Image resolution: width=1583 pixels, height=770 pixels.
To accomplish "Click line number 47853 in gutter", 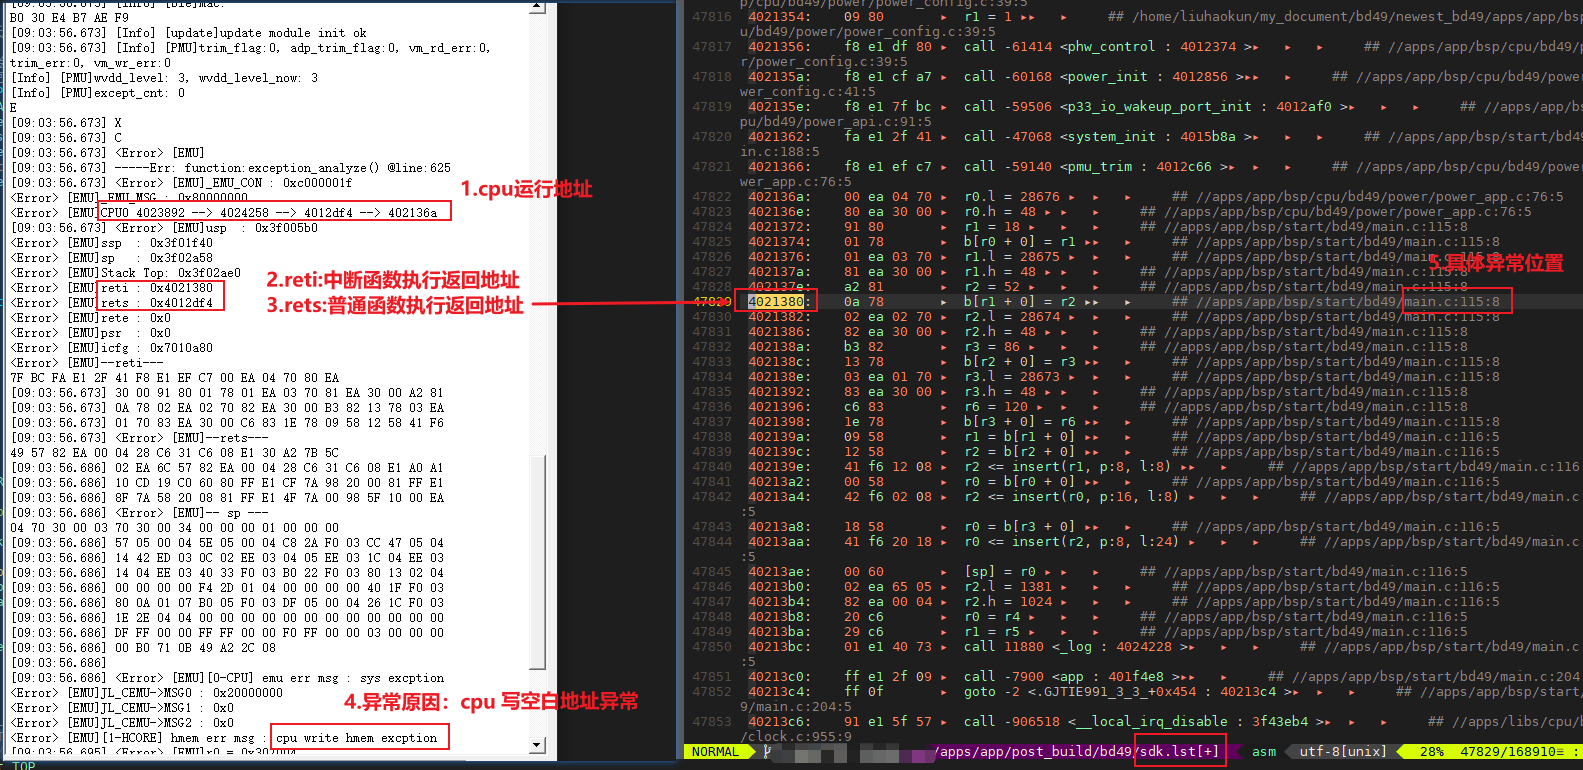I will (x=711, y=721).
